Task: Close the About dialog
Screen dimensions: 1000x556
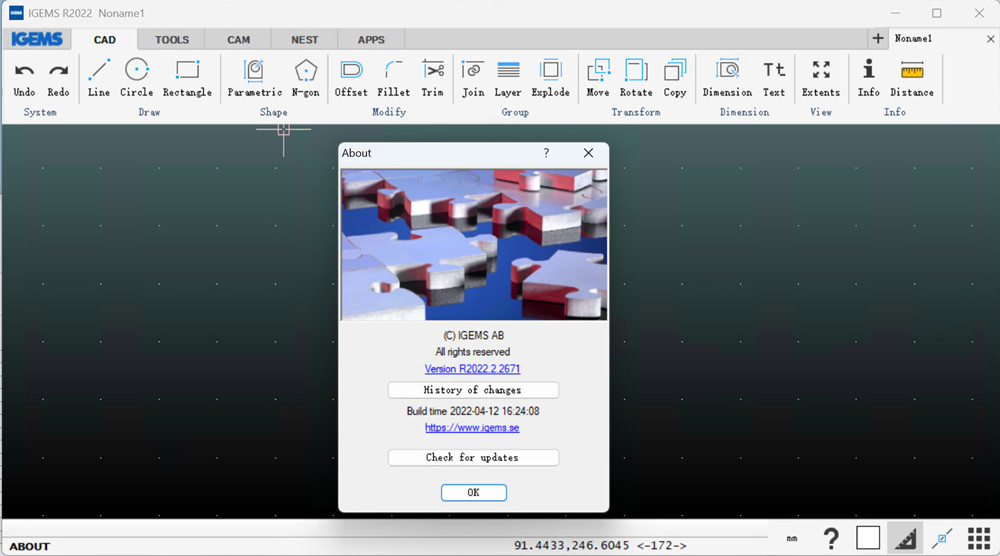Action: pos(588,153)
